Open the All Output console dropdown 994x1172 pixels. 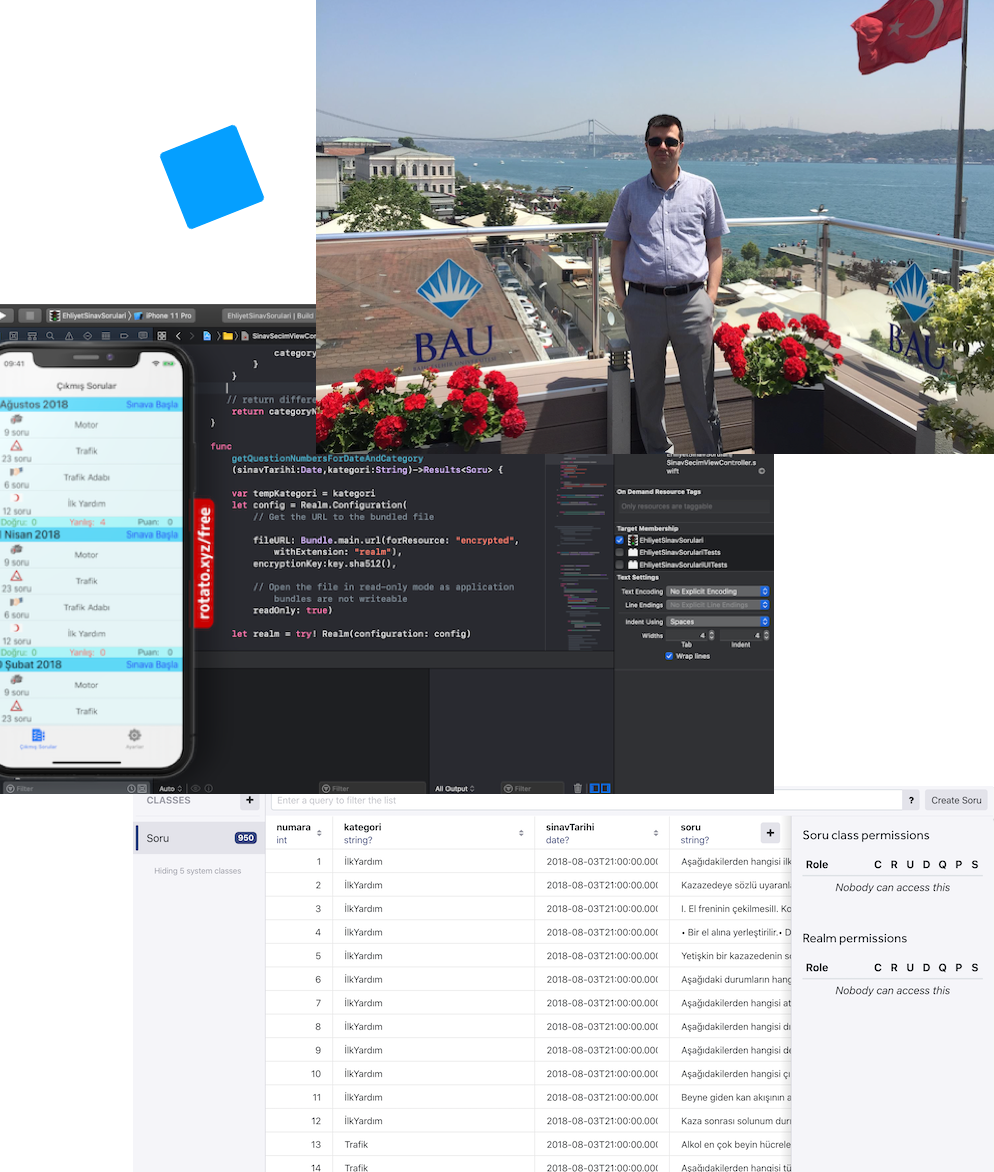455,788
